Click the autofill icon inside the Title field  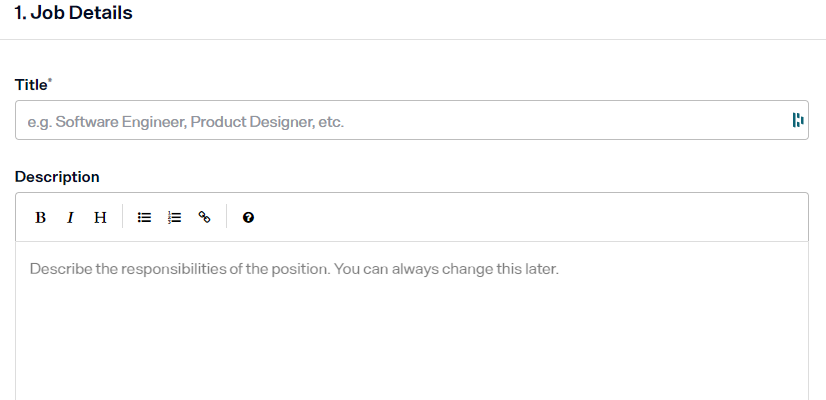[x=797, y=121]
